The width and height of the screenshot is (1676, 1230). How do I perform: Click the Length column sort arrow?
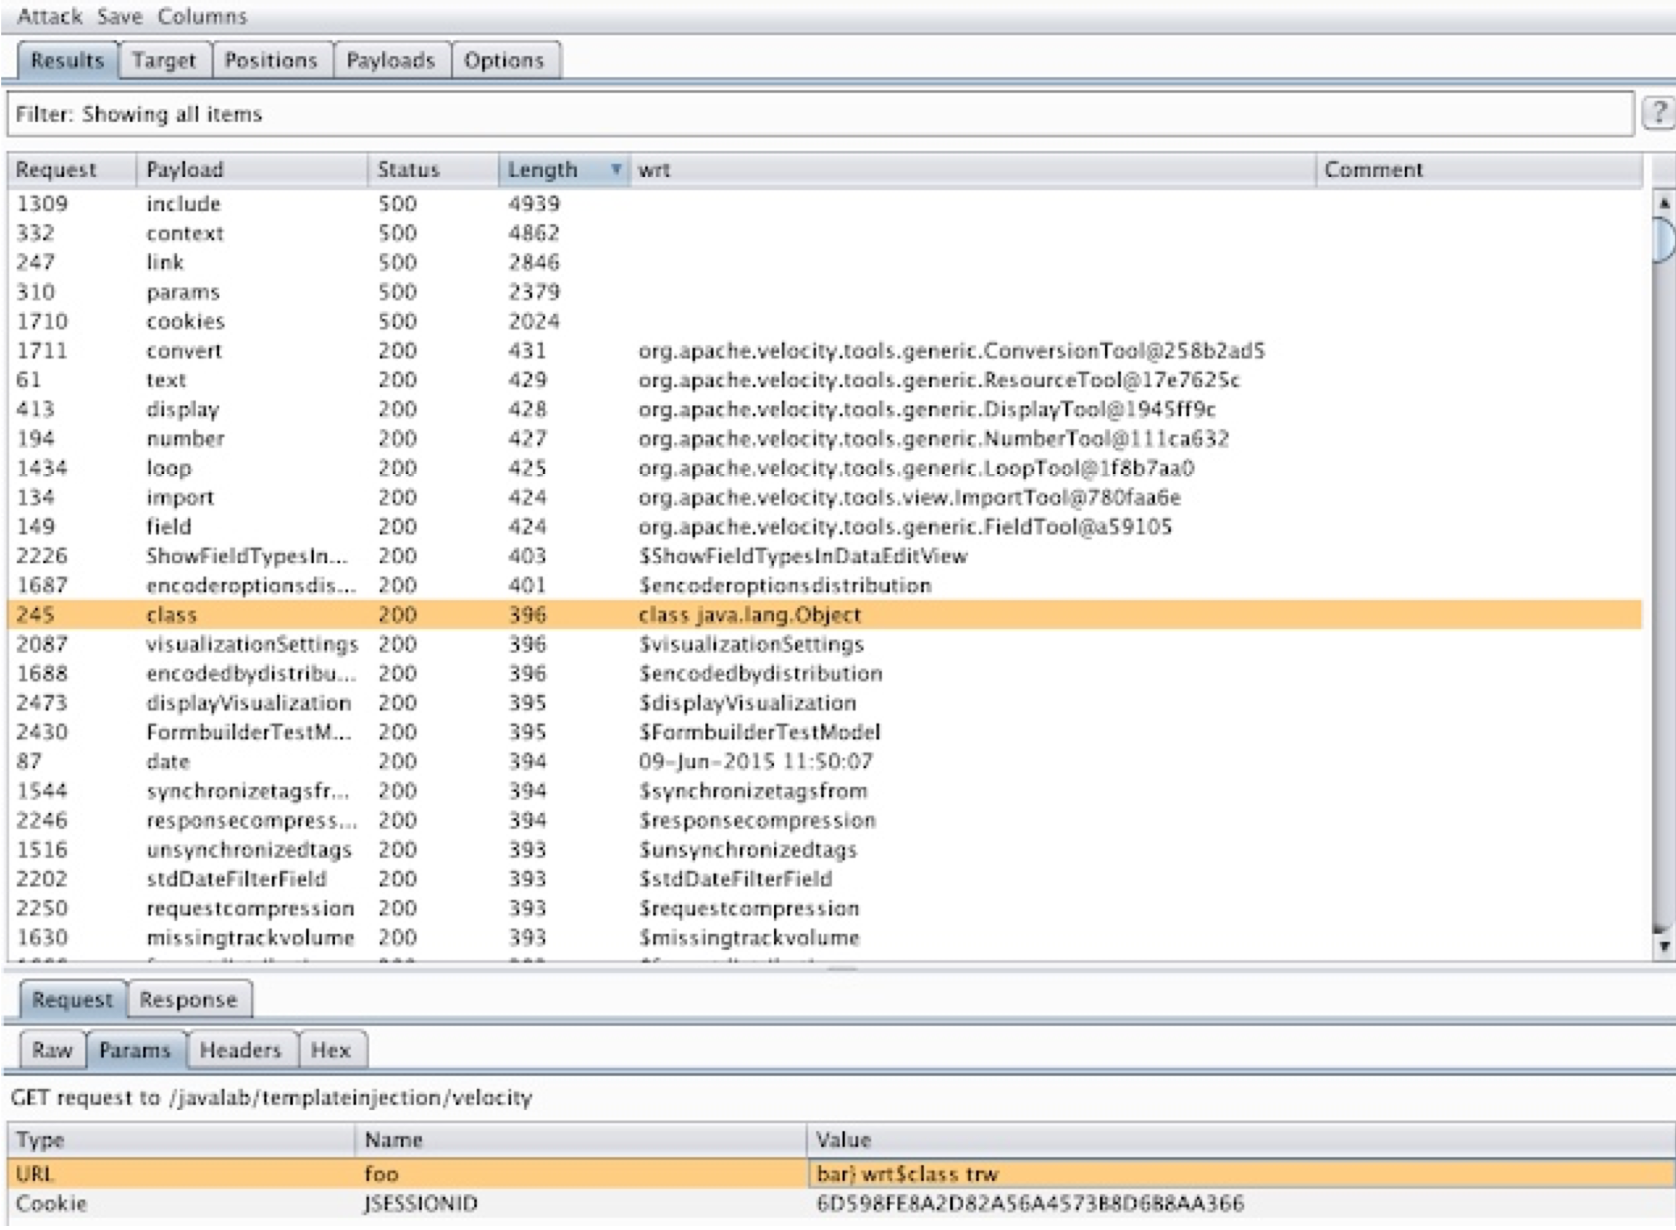(x=615, y=170)
